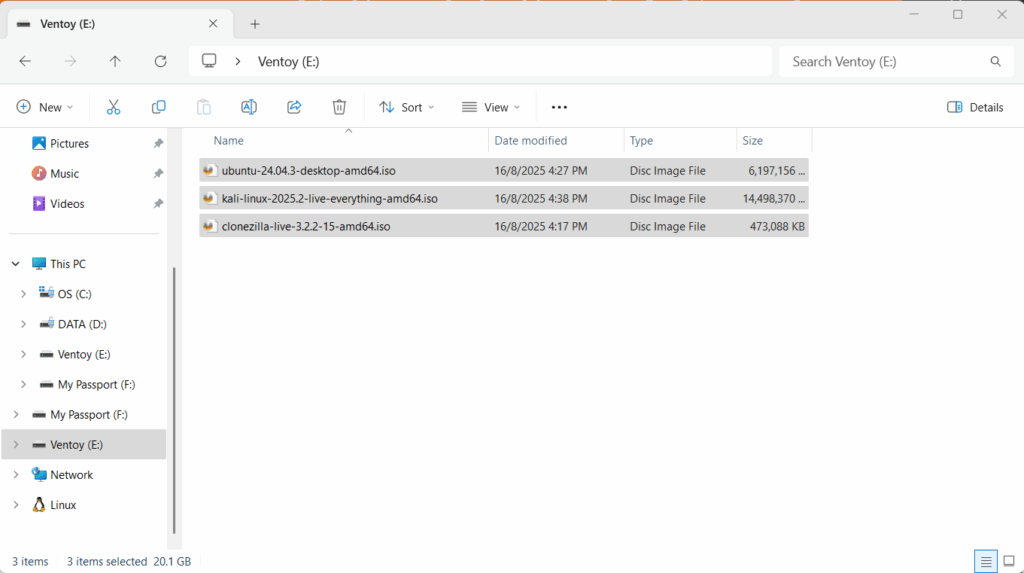Expand the OS (C:) drive tree
The width and height of the screenshot is (1024, 573).
[x=24, y=294]
